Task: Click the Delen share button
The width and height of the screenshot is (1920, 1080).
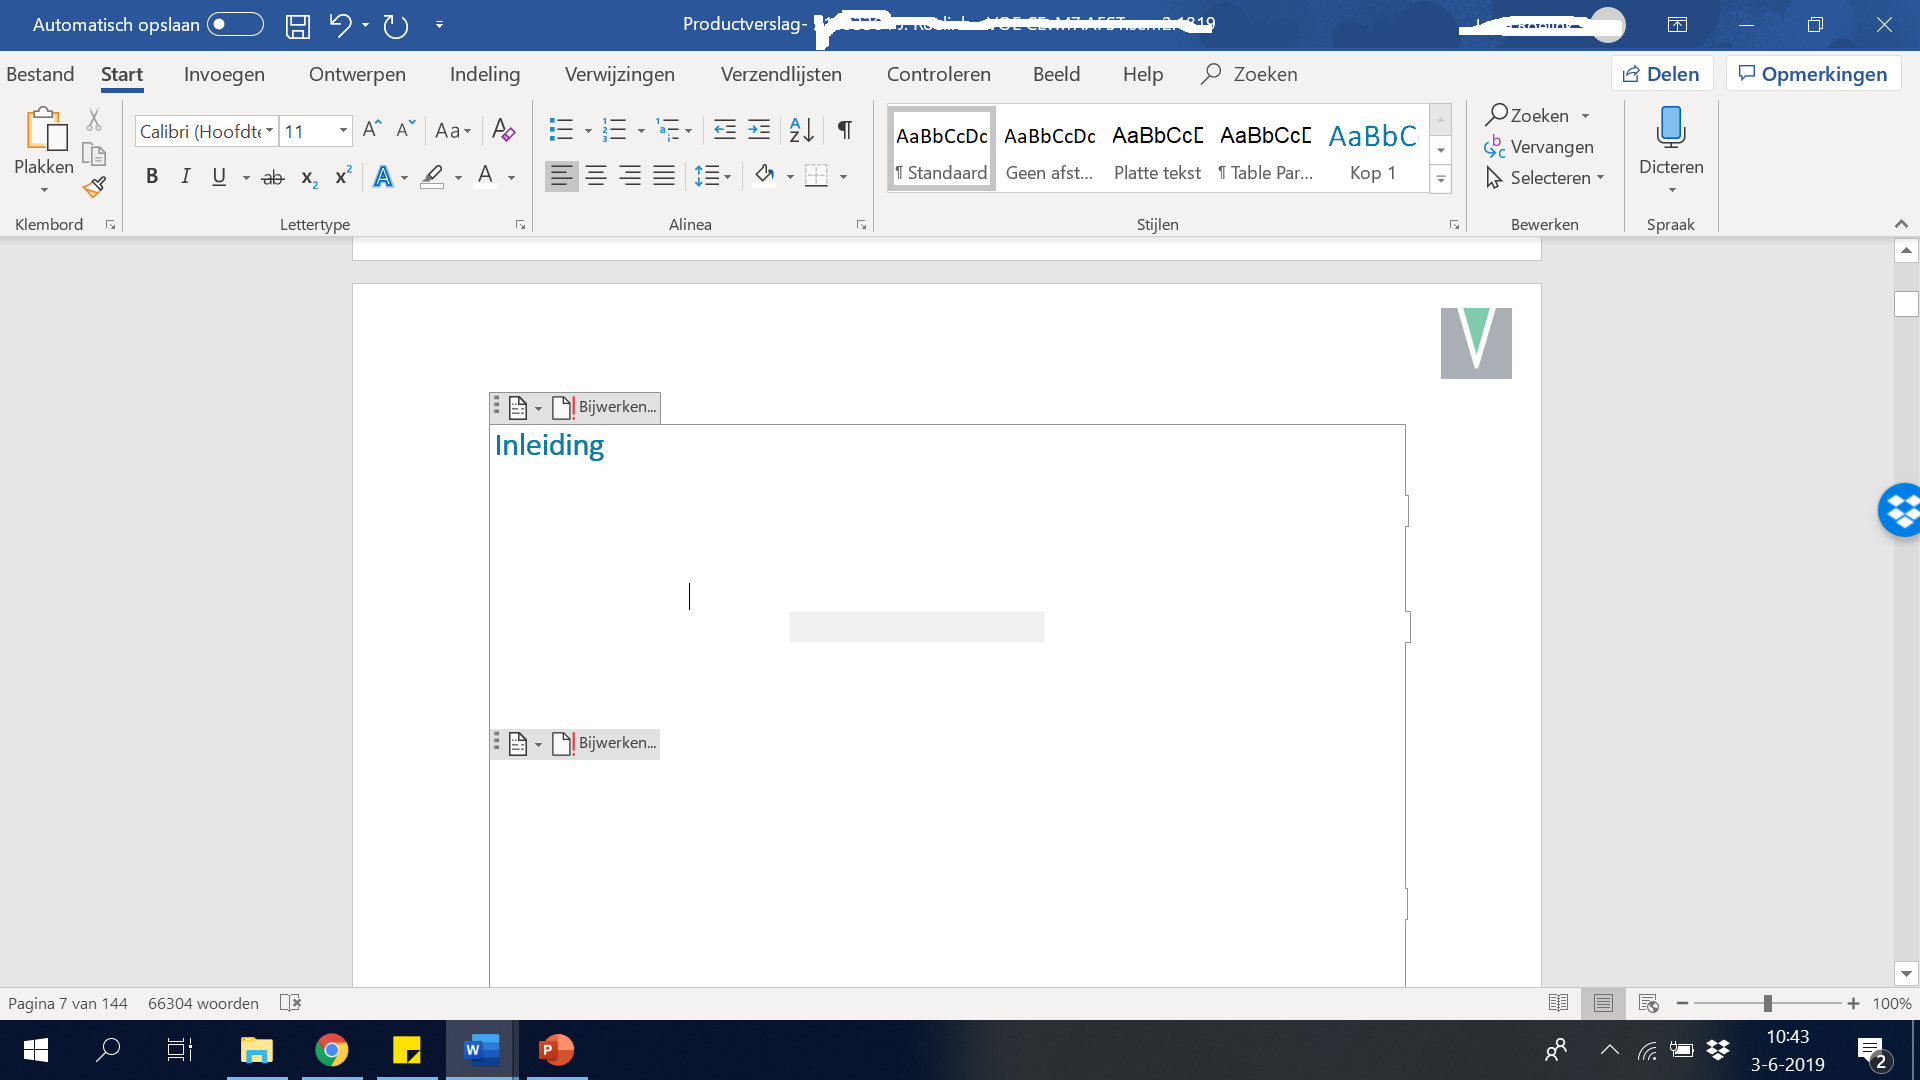Action: click(x=1661, y=74)
